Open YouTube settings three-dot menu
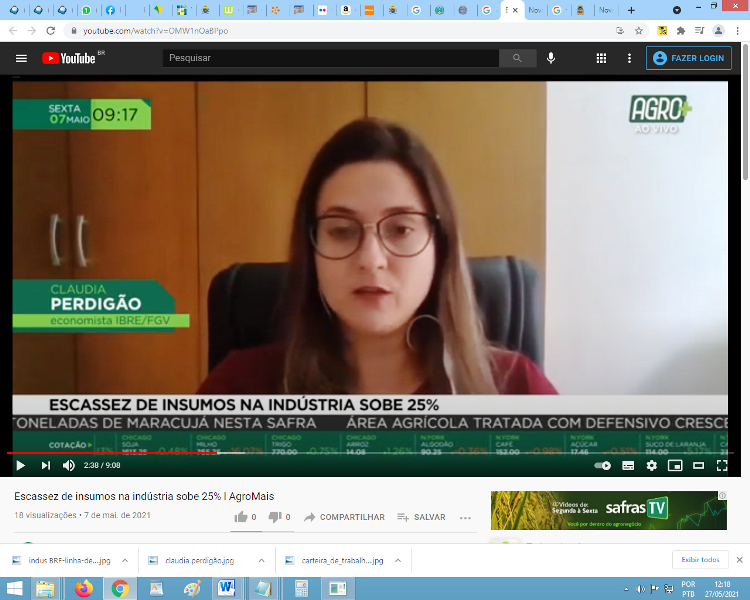The image size is (750, 600). (x=629, y=58)
